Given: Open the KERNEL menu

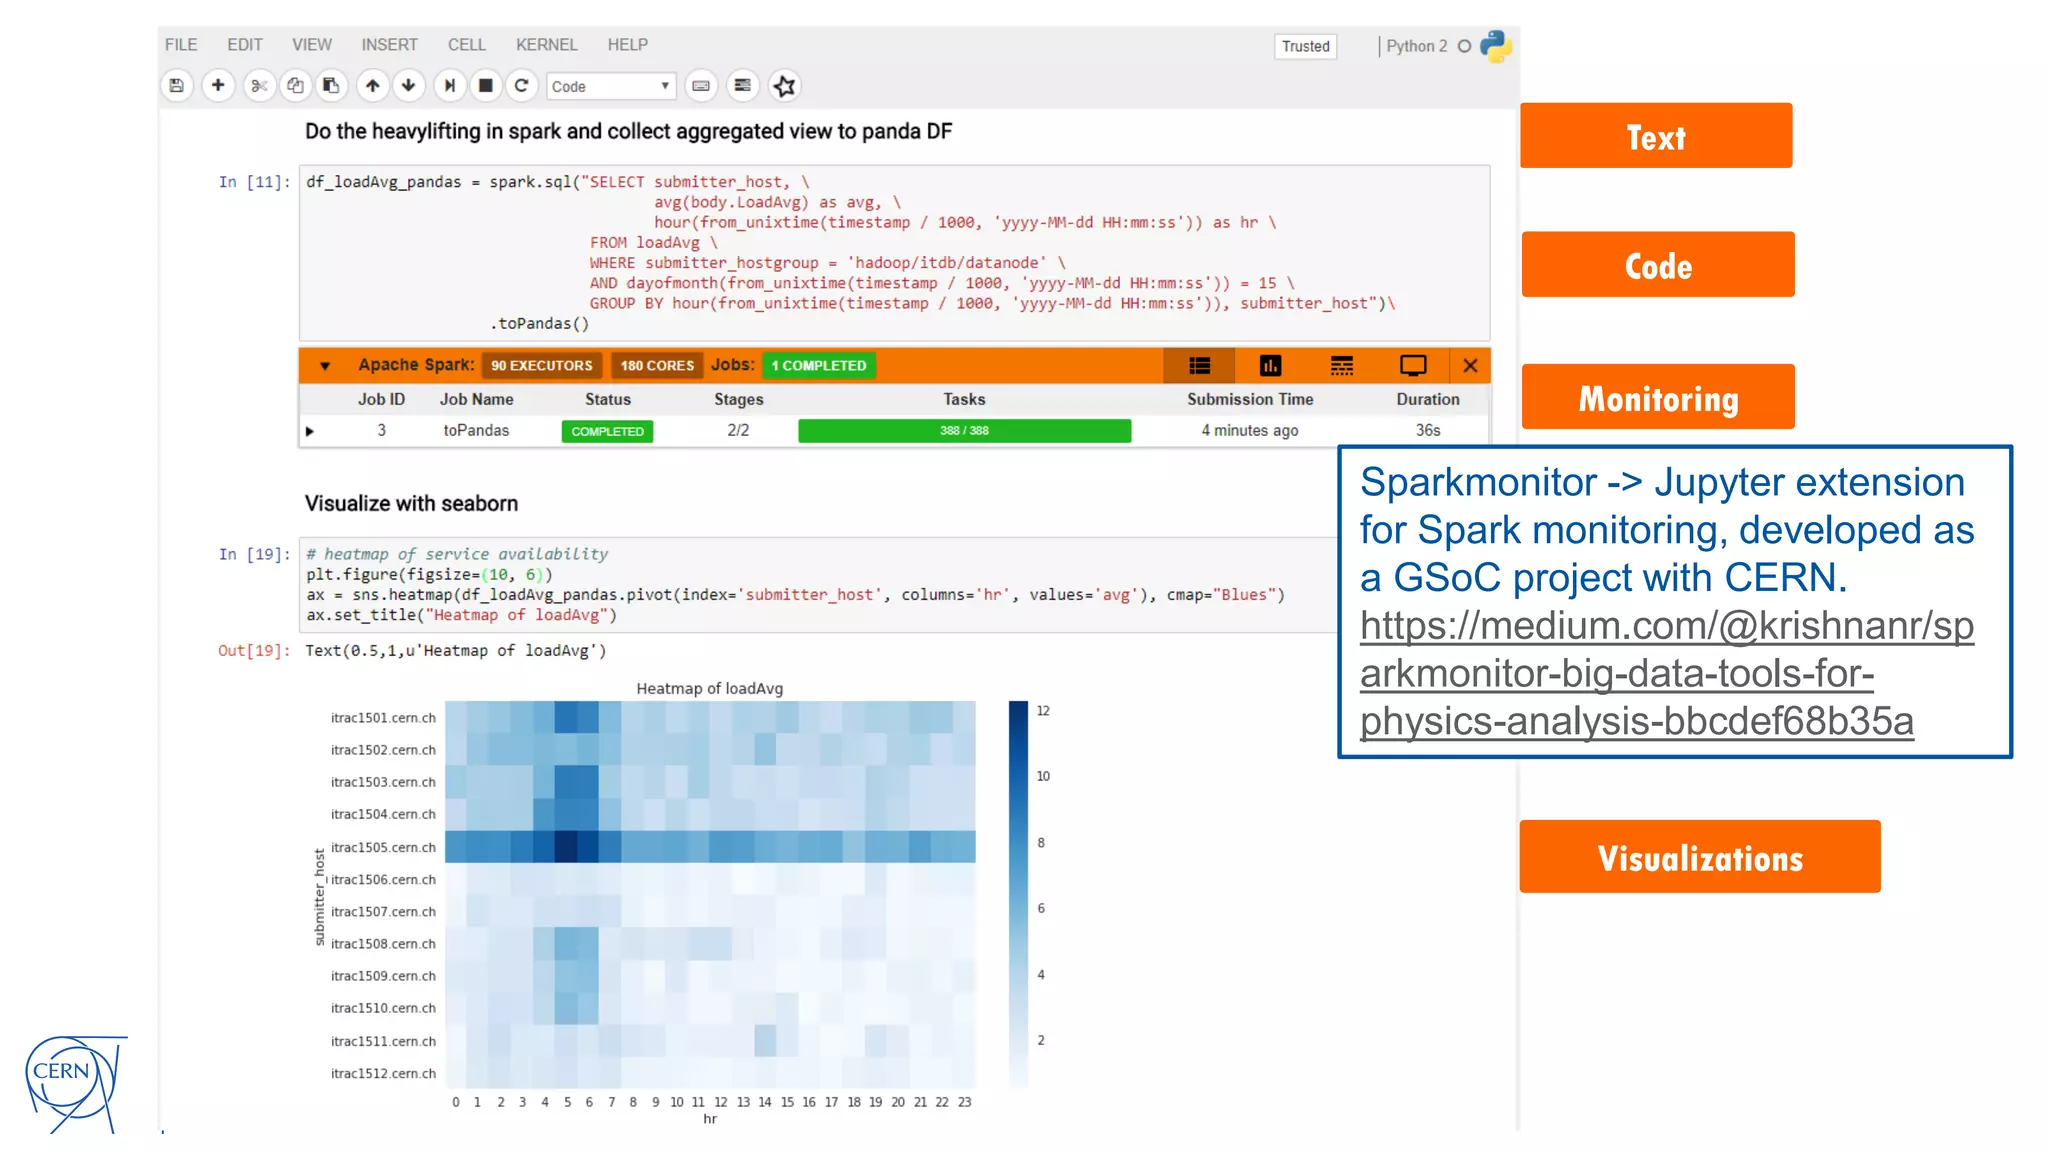Looking at the screenshot, I should (x=546, y=45).
